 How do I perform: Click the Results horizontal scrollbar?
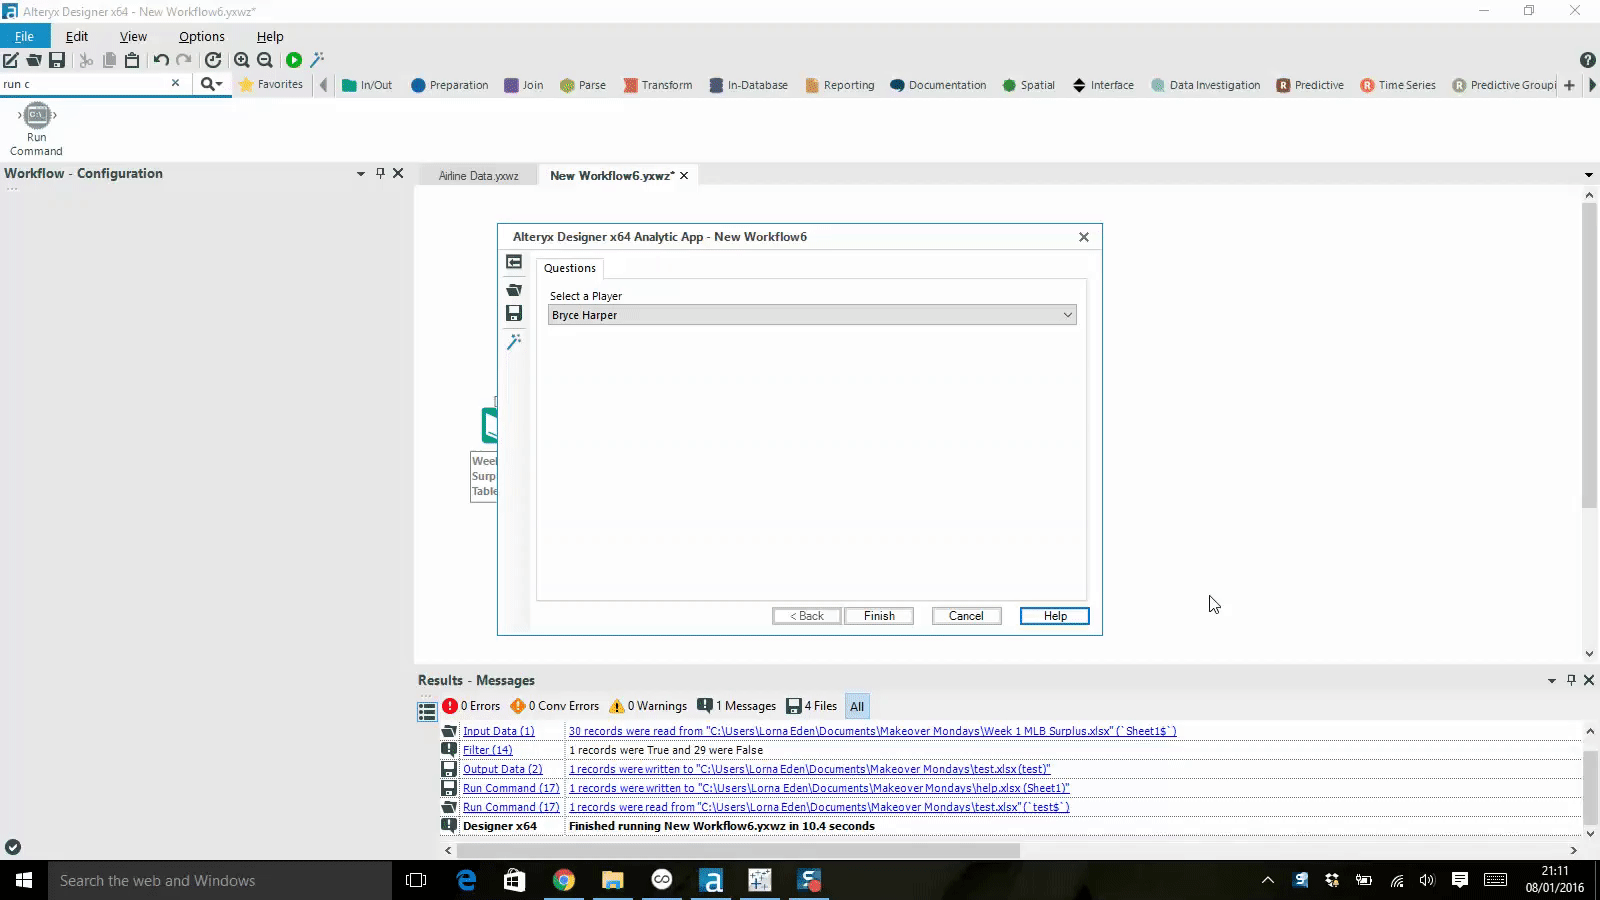pos(738,851)
